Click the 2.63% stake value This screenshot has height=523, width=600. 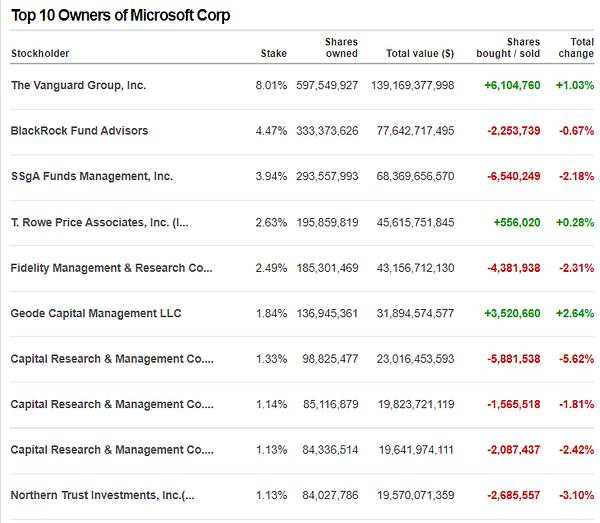[x=271, y=222]
